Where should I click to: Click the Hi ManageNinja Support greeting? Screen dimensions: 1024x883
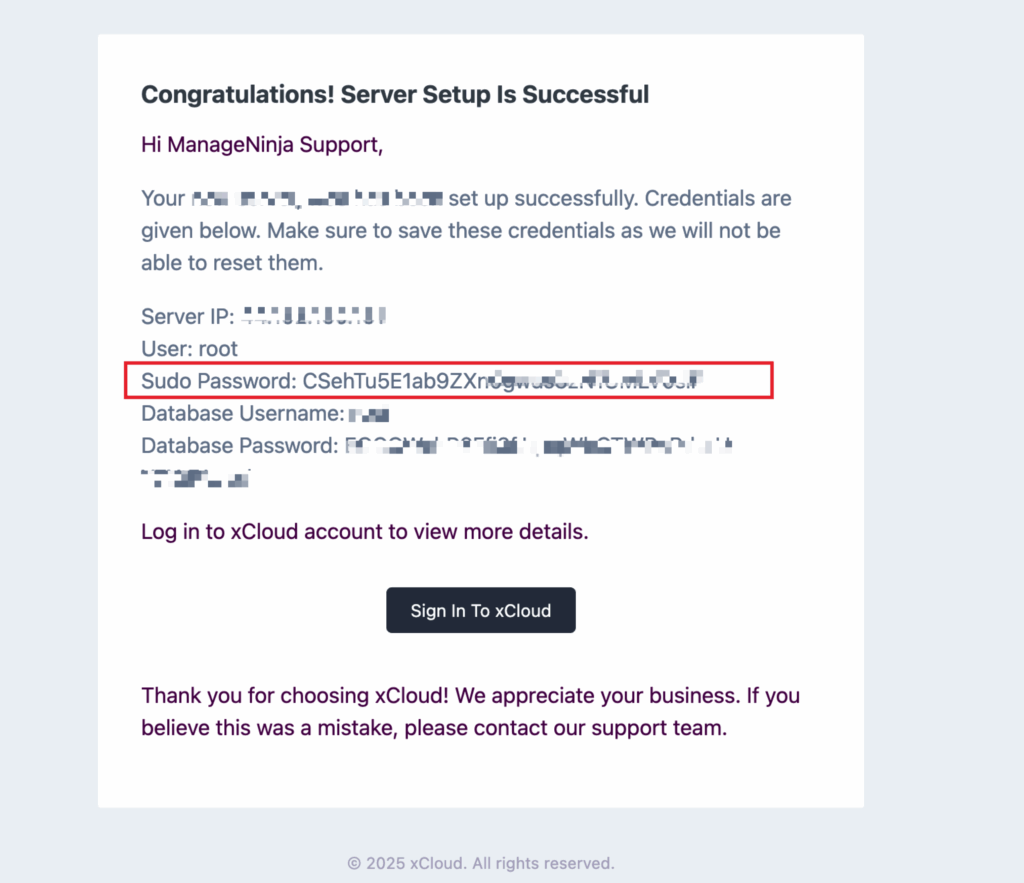coord(262,144)
